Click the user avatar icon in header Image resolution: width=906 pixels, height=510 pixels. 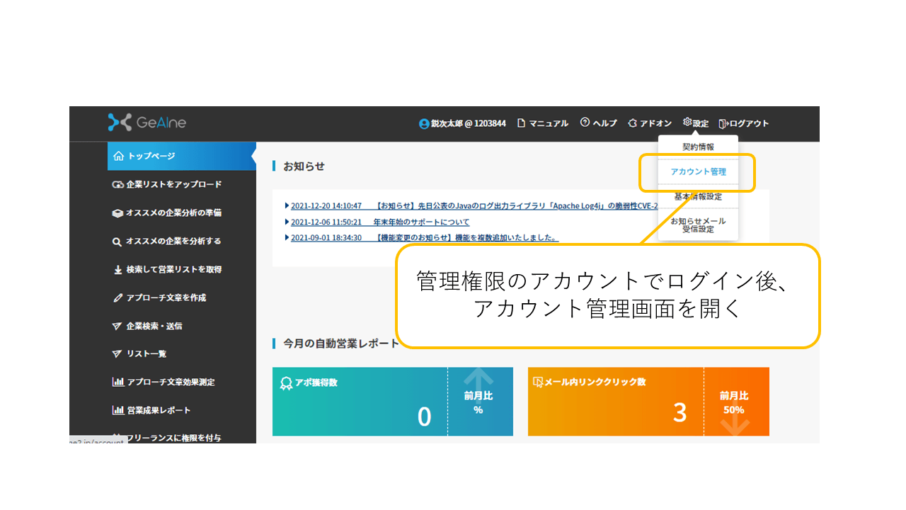[x=424, y=124]
